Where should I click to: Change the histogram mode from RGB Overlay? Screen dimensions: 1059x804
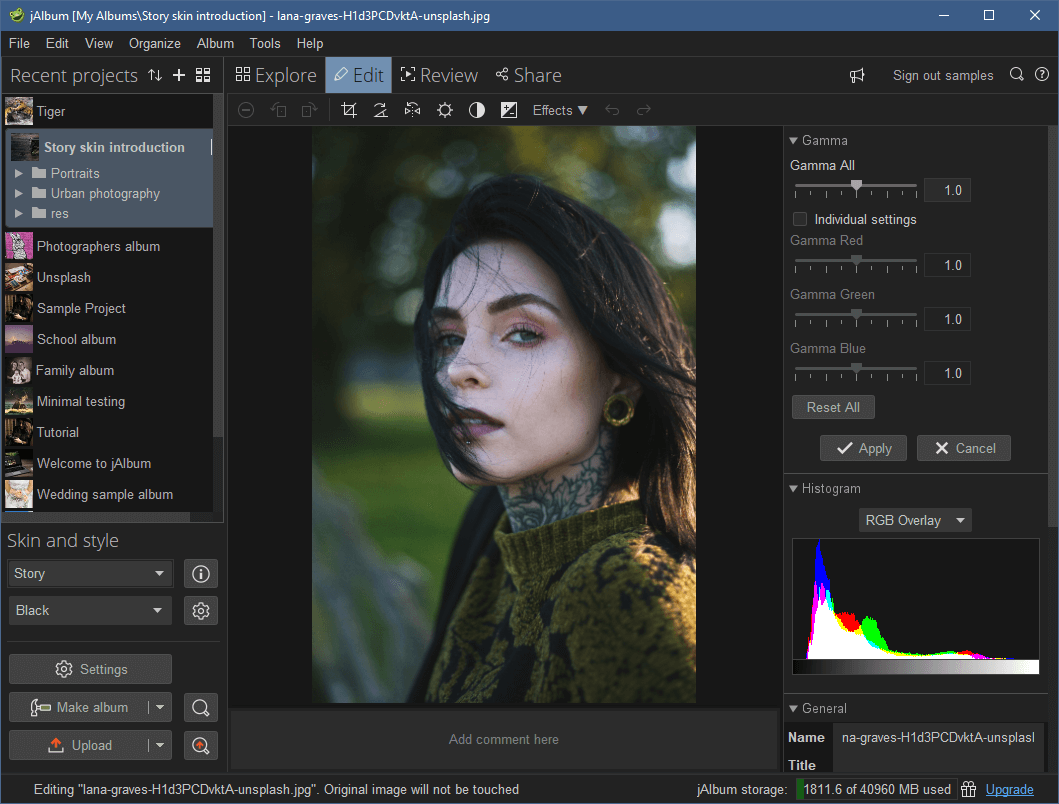coord(914,520)
